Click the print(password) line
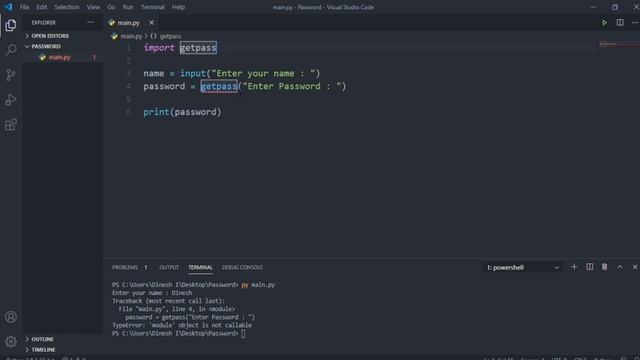Image resolution: width=640 pixels, height=360 pixels. coord(182,112)
